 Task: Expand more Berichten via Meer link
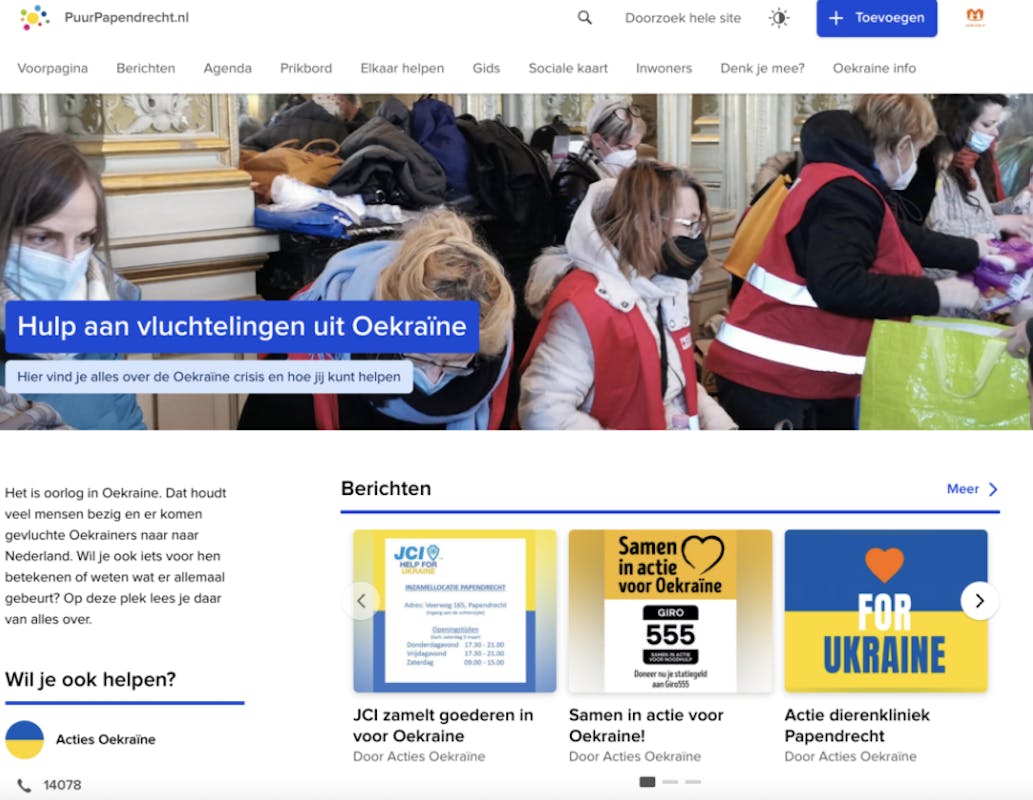click(972, 489)
